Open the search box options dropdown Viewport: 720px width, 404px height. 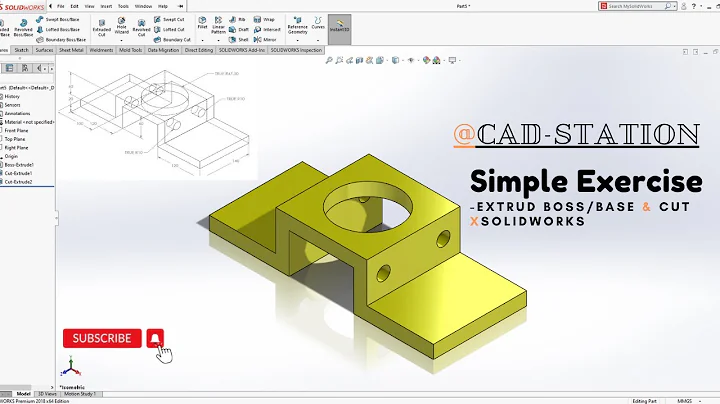675,6
